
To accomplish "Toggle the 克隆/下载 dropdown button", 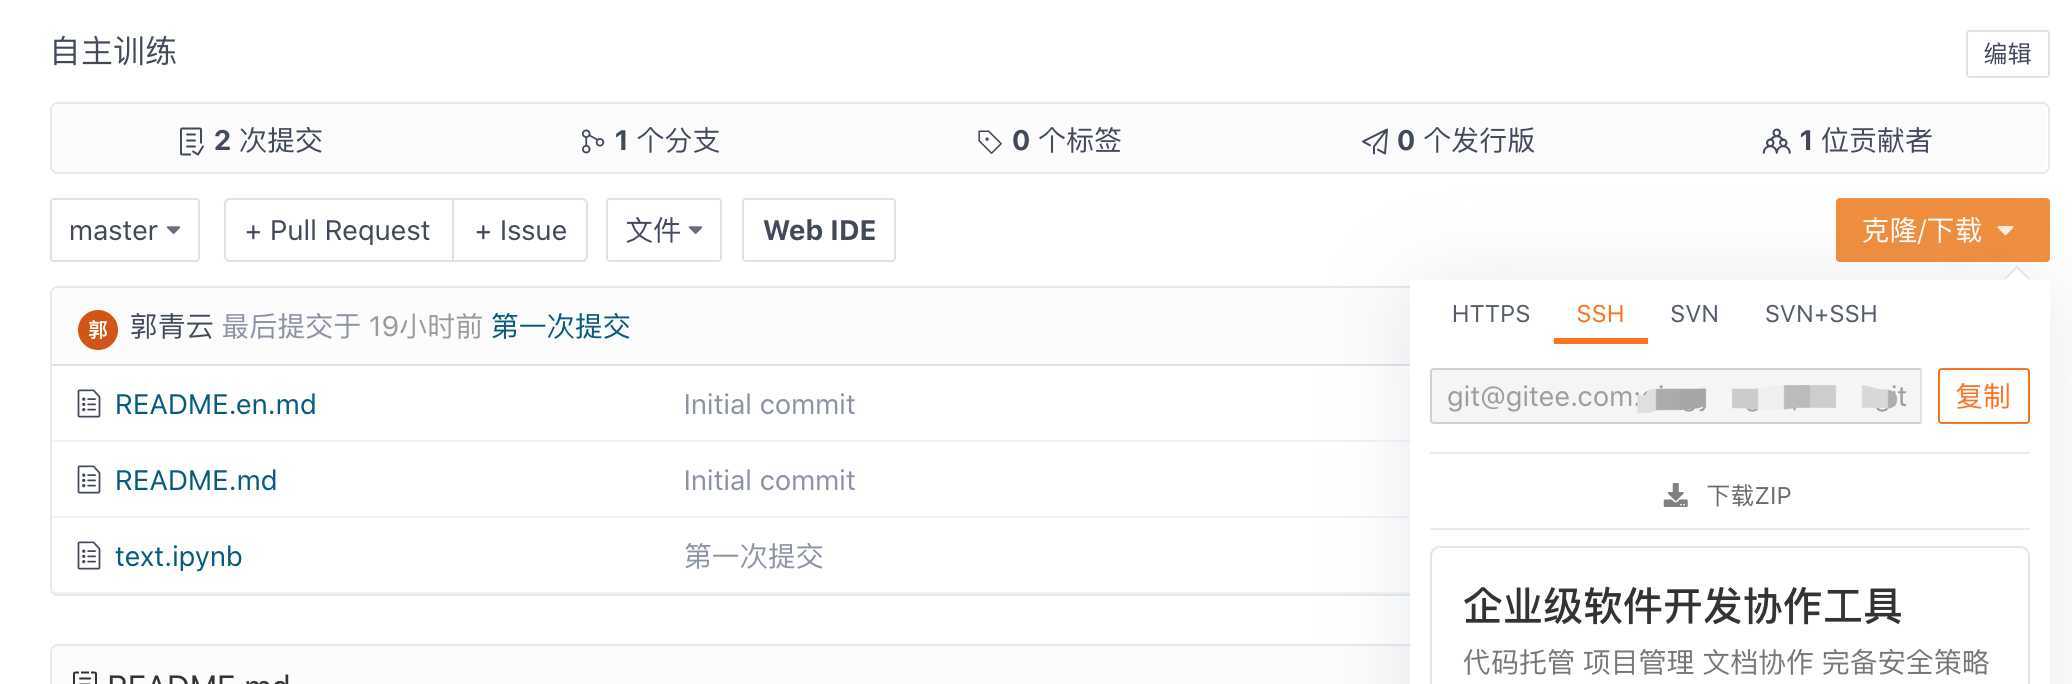I will tap(1941, 230).
